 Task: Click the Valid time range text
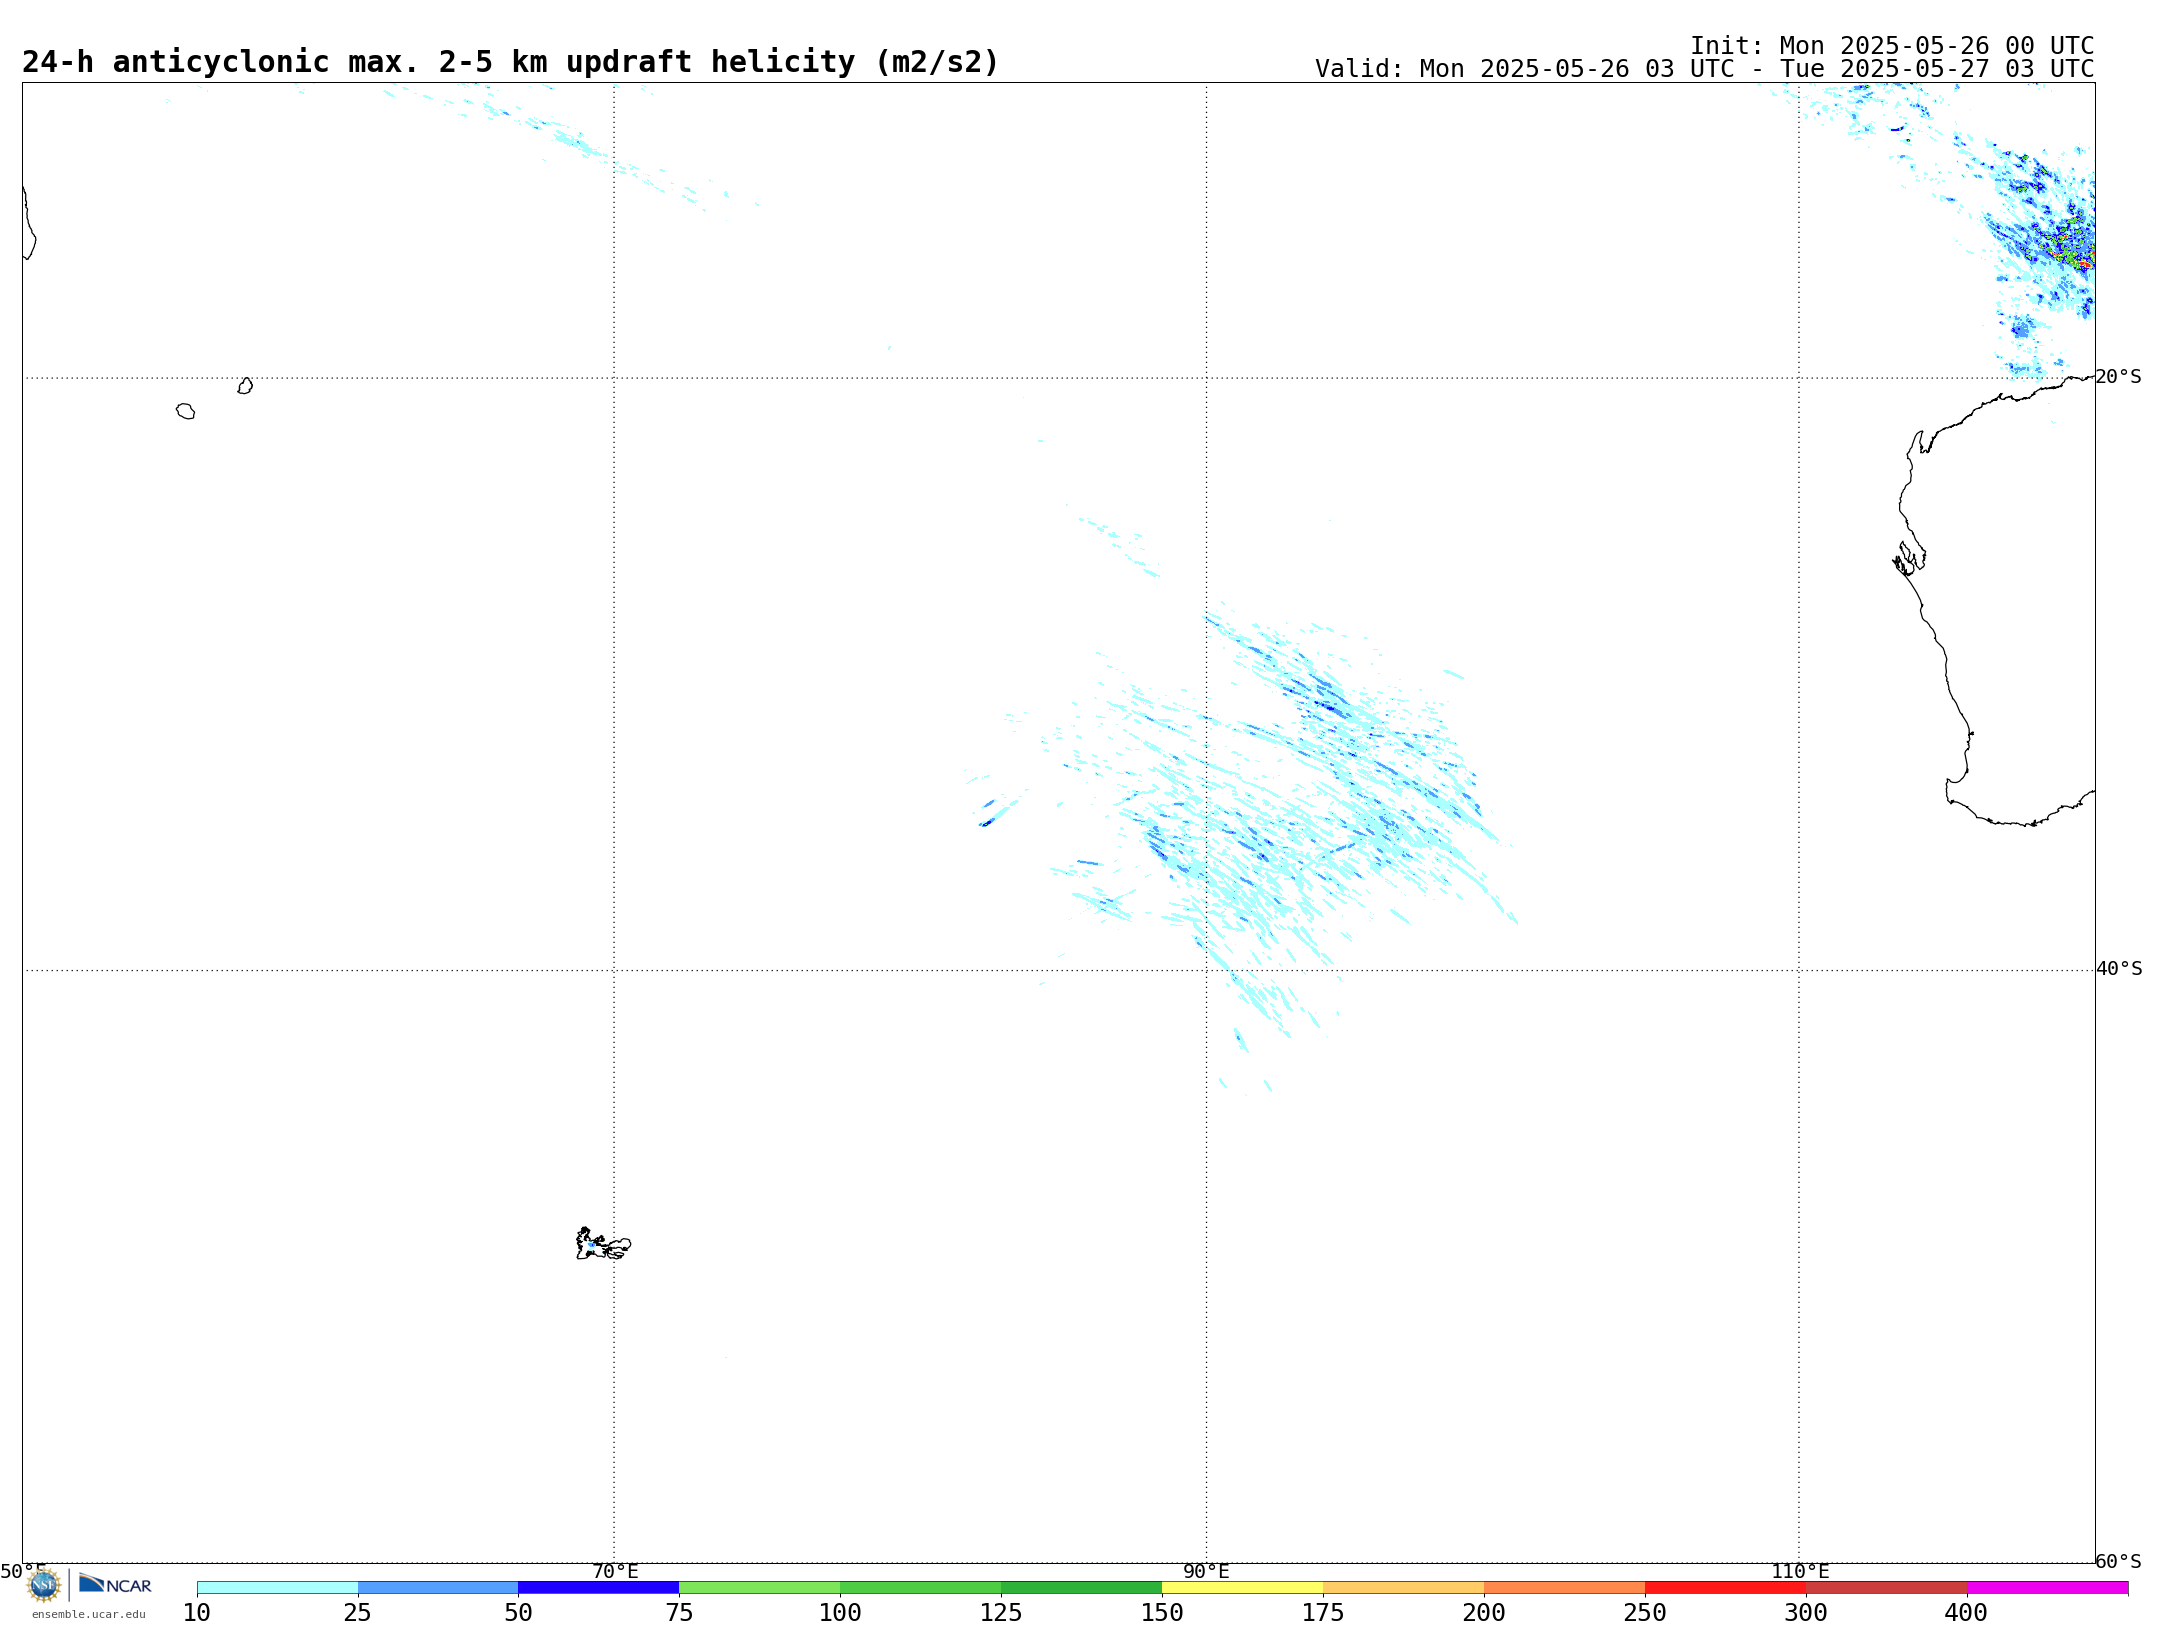1704,69
